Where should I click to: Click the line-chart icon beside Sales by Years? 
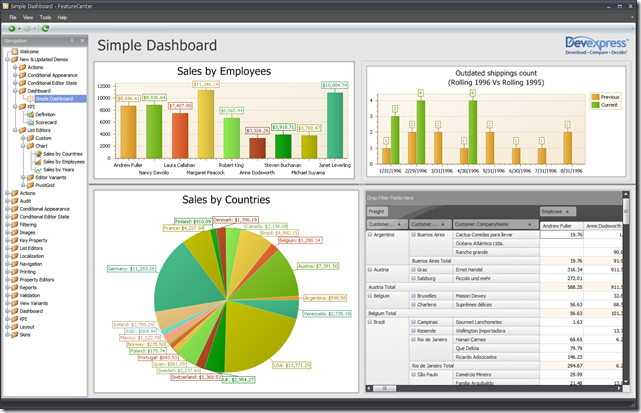[38, 169]
